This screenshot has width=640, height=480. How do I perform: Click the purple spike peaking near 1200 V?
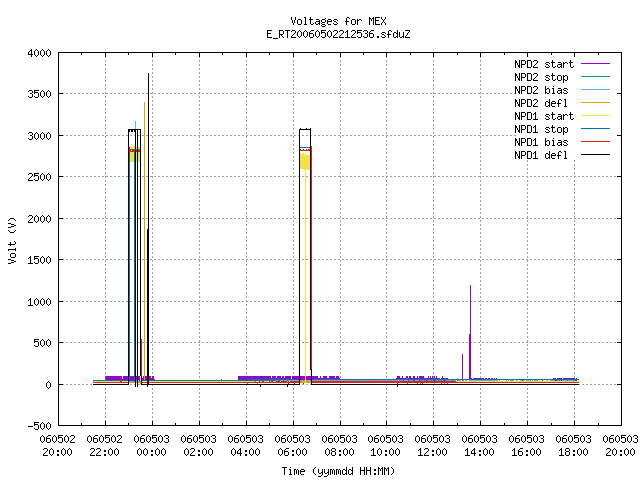coord(470,331)
